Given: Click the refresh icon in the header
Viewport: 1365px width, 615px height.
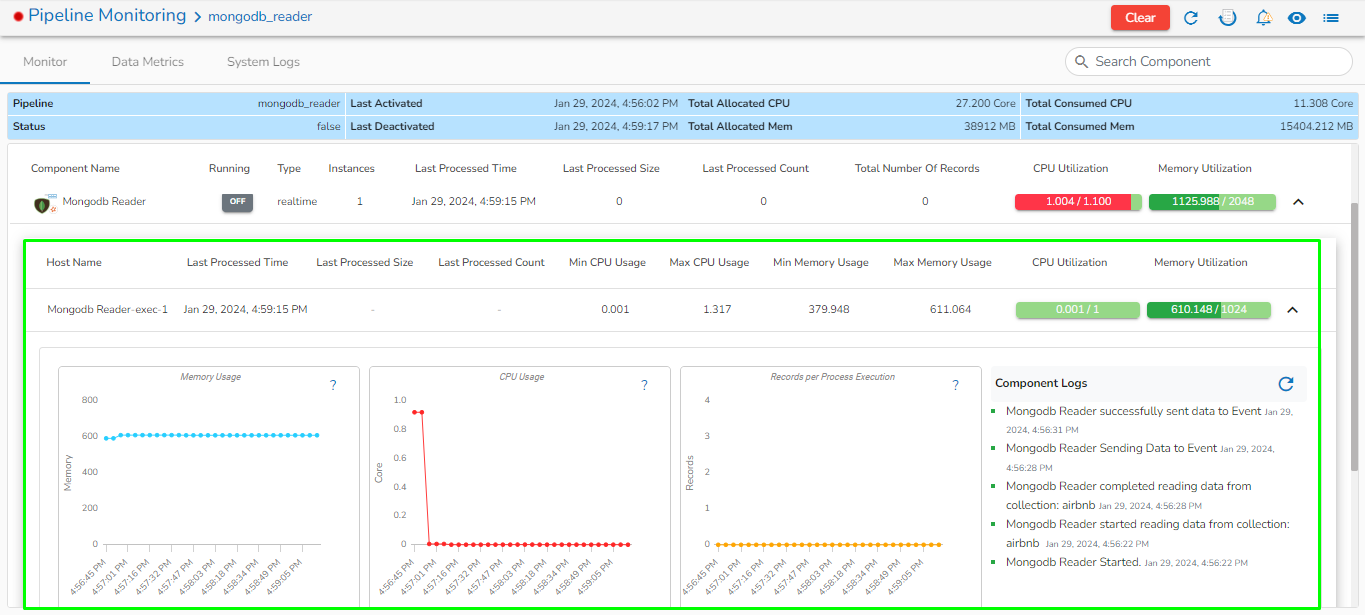Looking at the screenshot, I should click(x=1191, y=18).
